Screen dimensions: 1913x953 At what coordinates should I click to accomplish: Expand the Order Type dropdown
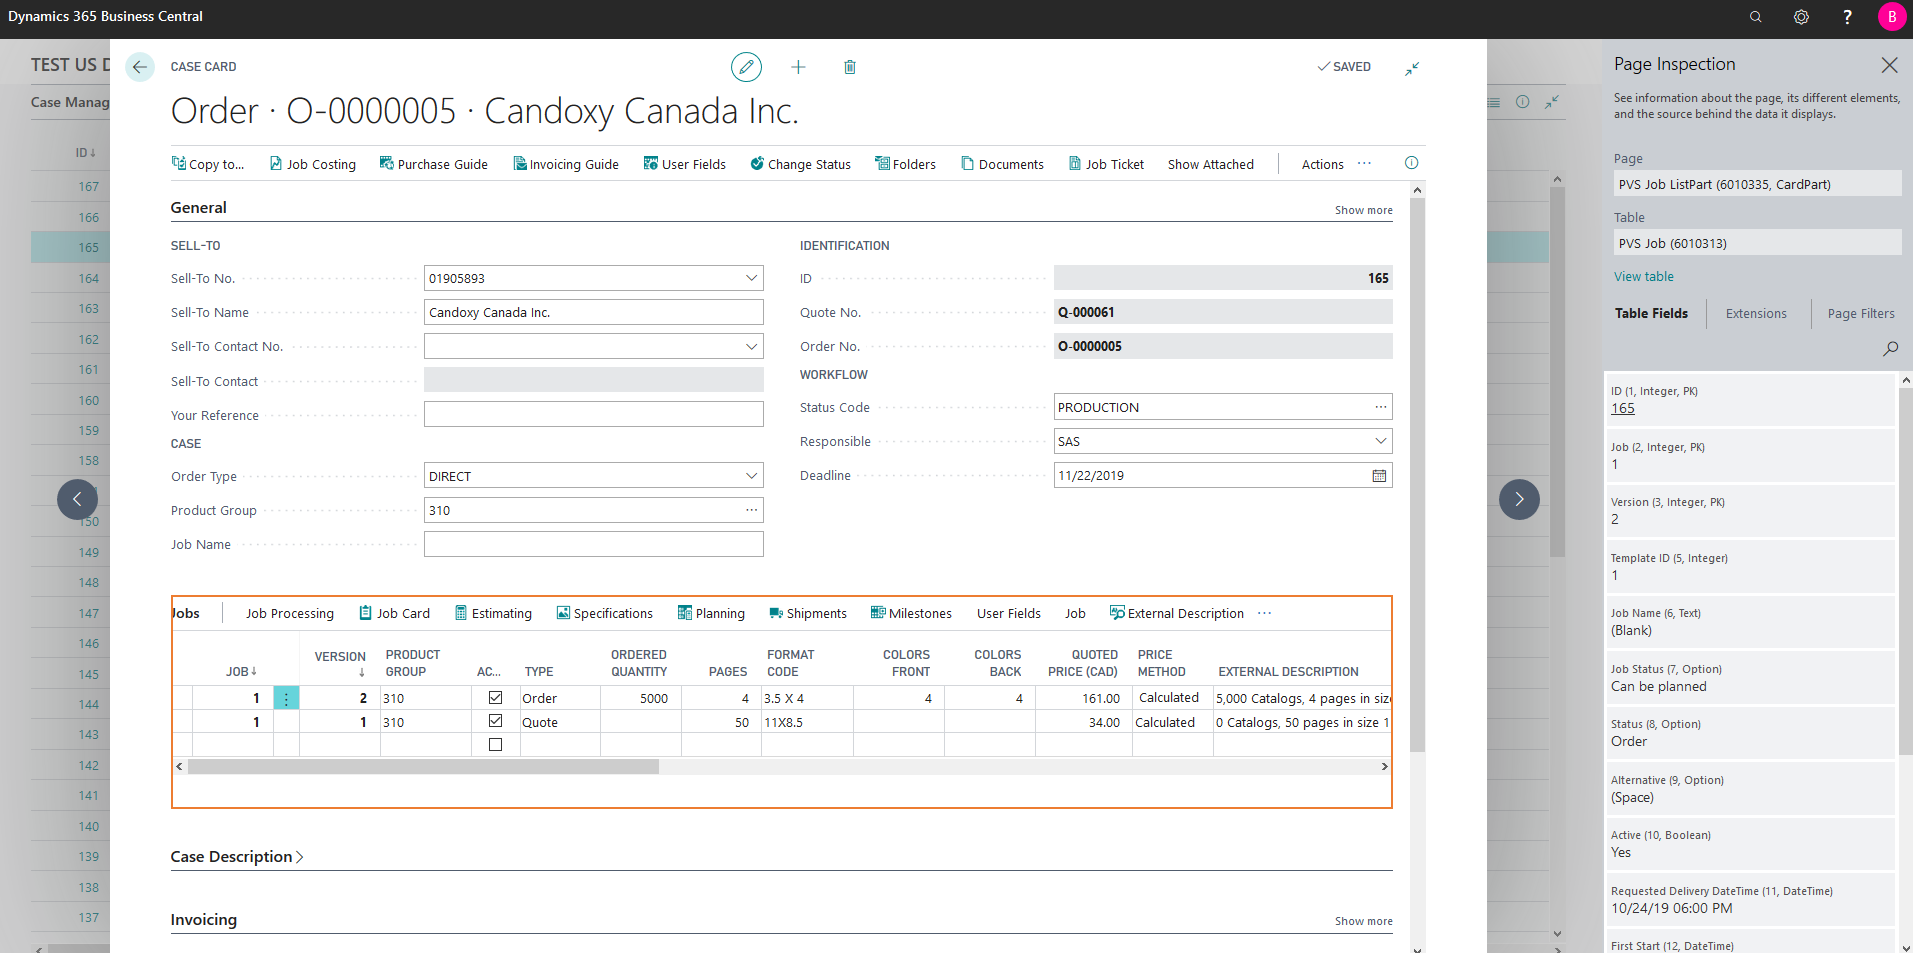pyautogui.click(x=751, y=476)
